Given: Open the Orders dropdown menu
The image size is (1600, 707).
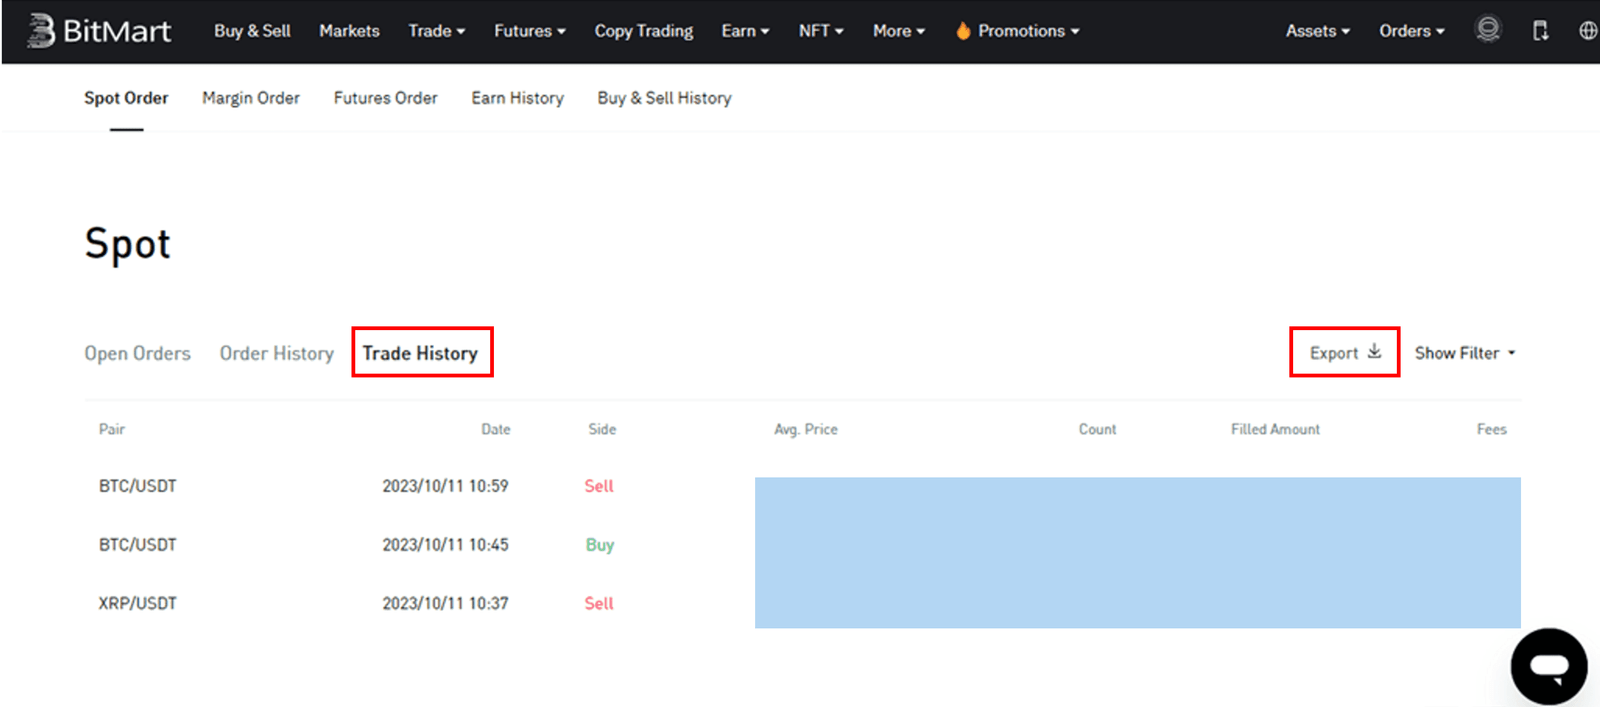Looking at the screenshot, I should pos(1411,31).
